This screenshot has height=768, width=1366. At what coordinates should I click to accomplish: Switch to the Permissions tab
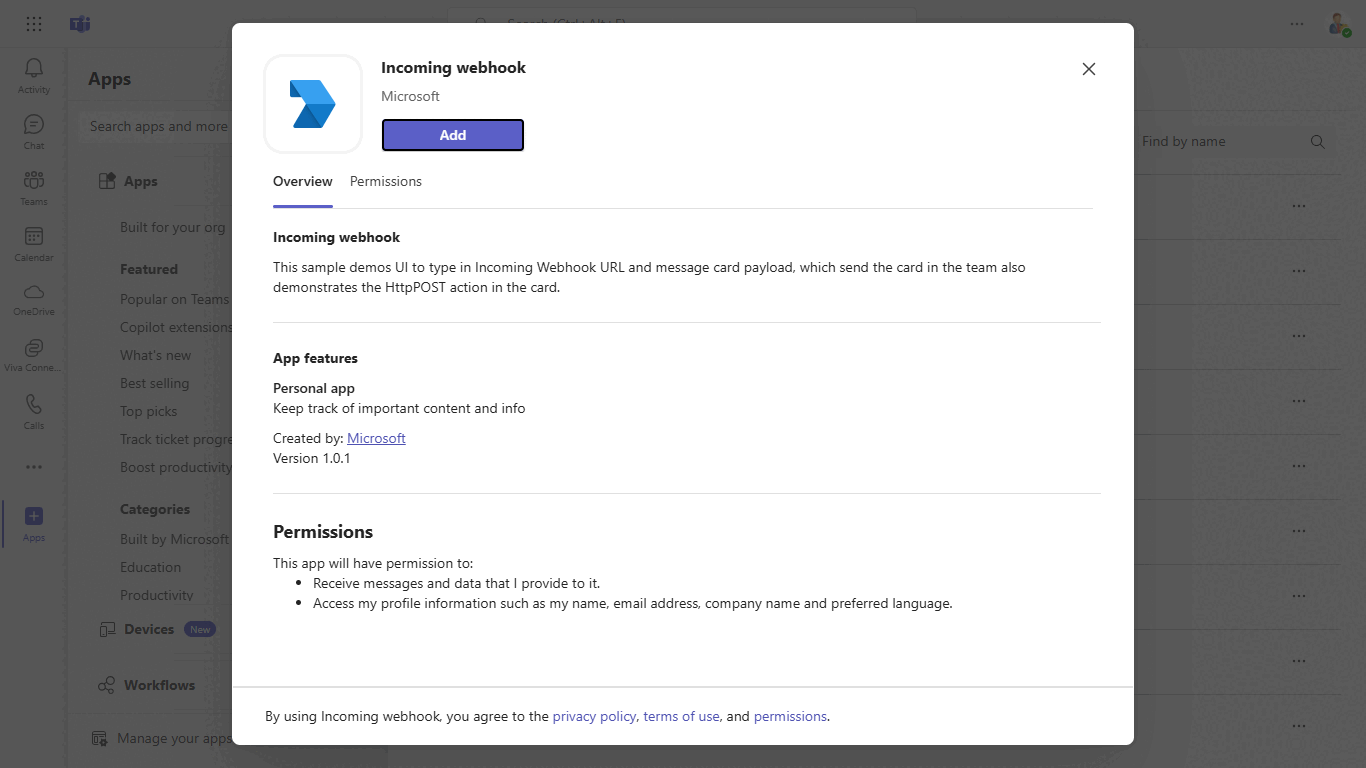click(385, 181)
